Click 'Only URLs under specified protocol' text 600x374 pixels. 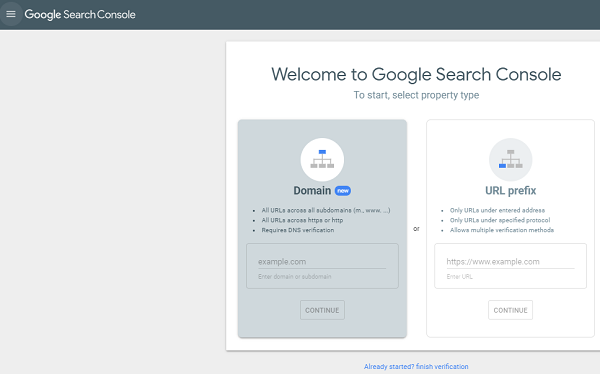500,220
